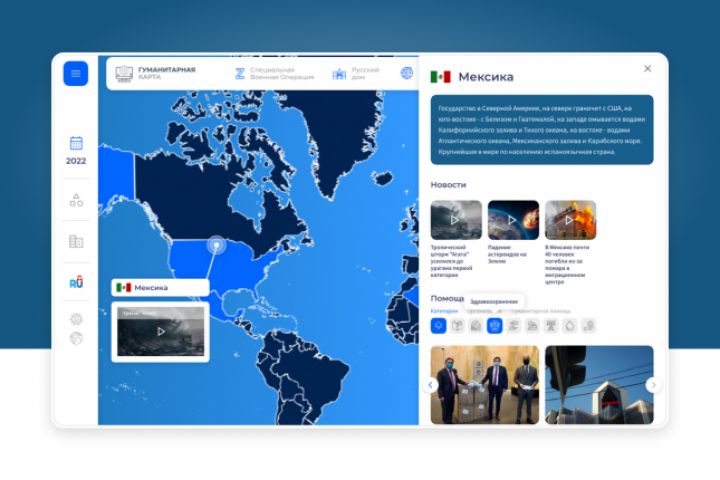The width and height of the screenshot is (720, 480).
Task: Play the tropical storm news video
Action: click(456, 220)
